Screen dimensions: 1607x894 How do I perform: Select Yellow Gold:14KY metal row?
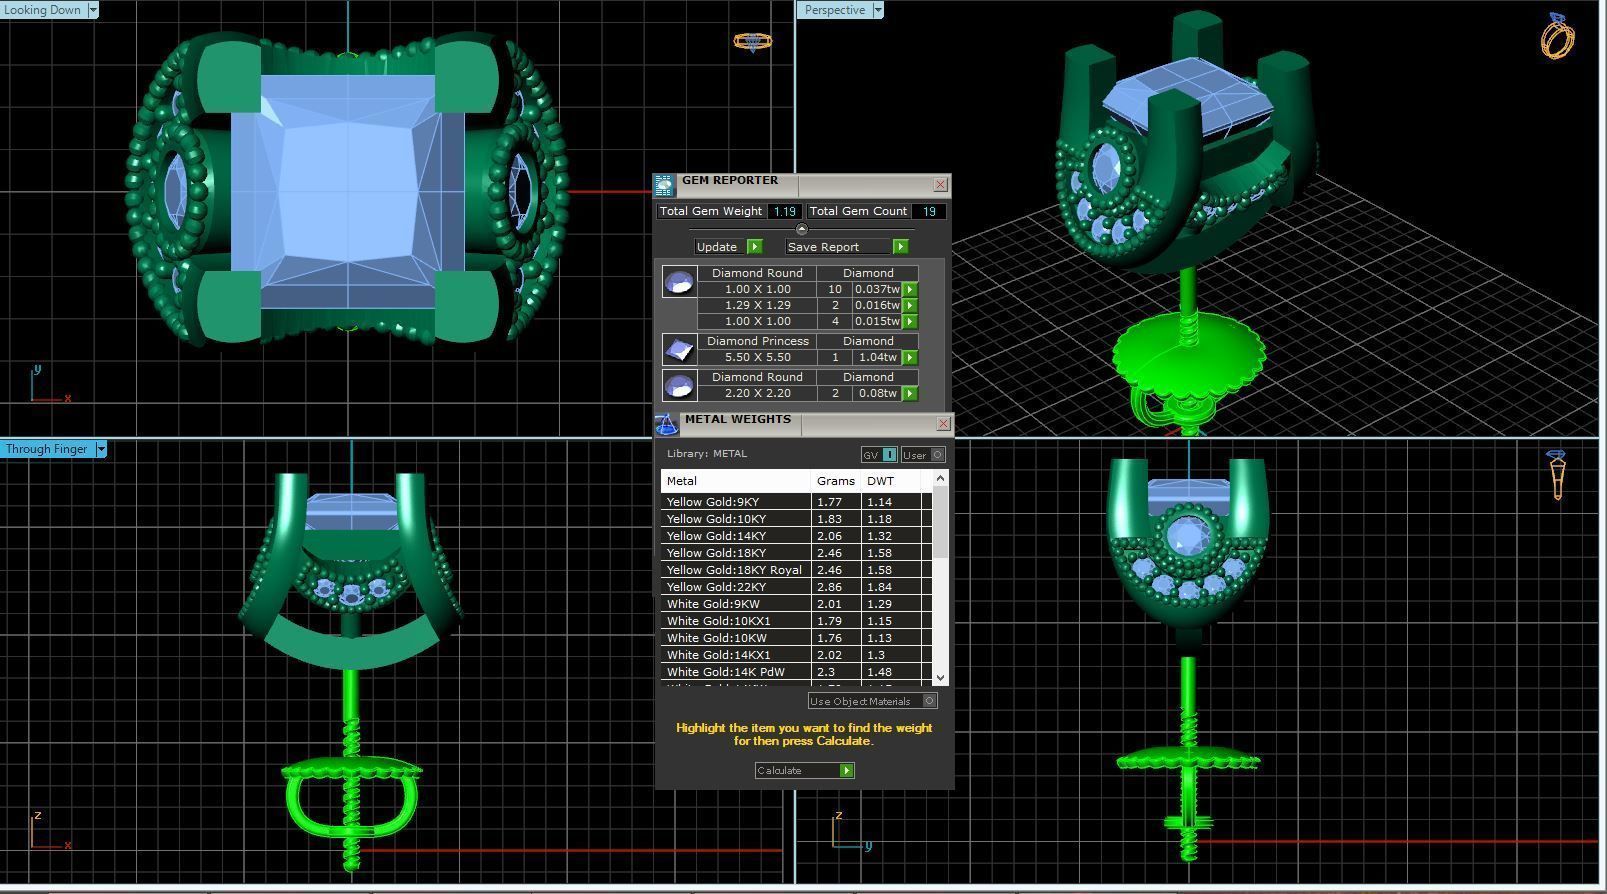point(796,536)
